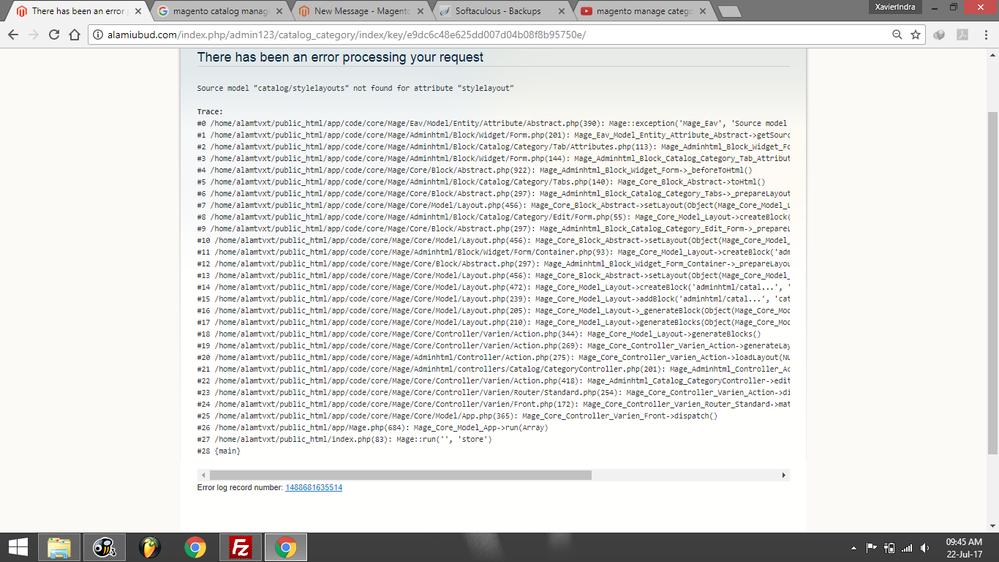Click the browser back arrow
Screen dimensions: 999x562
12,34
